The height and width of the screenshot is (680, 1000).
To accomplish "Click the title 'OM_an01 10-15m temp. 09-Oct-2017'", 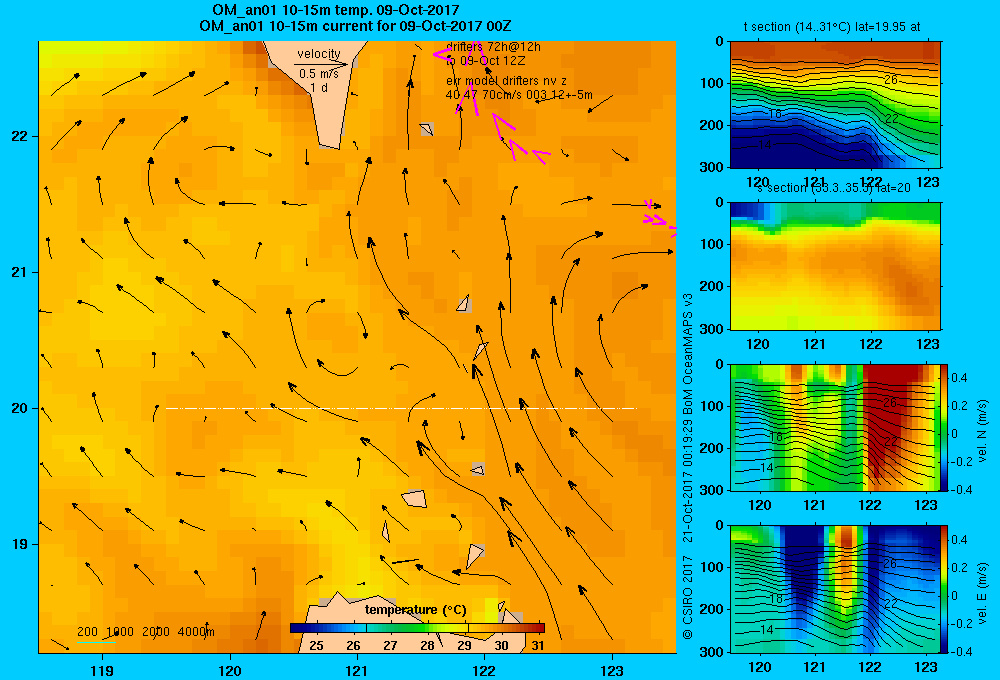I will [335, 10].
